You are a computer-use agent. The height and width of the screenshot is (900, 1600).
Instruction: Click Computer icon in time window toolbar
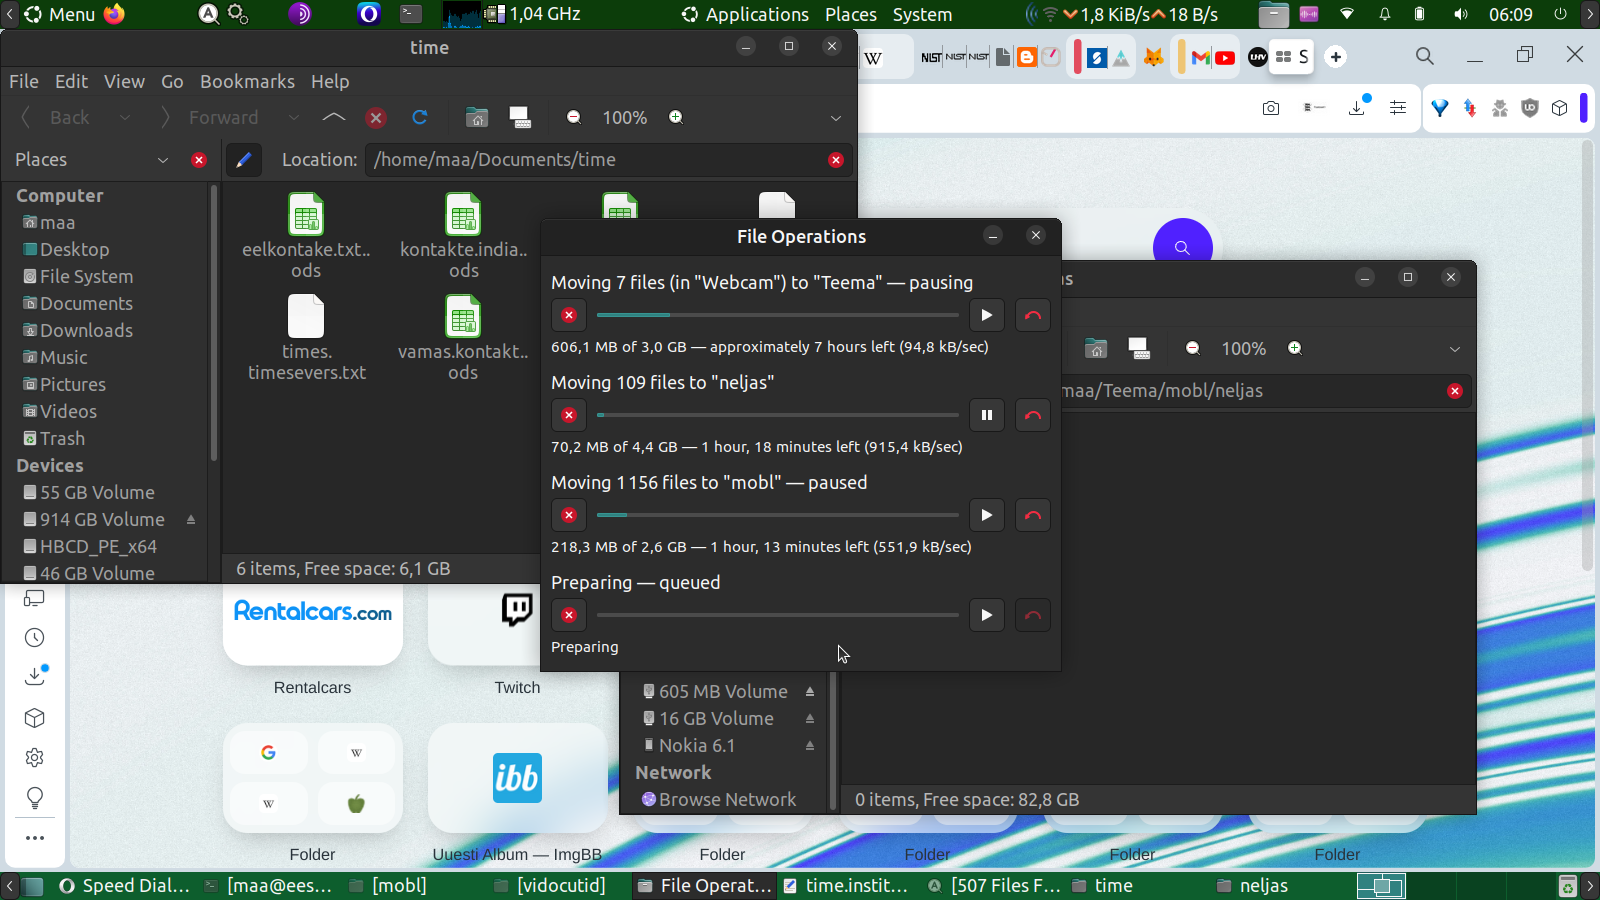(x=520, y=118)
